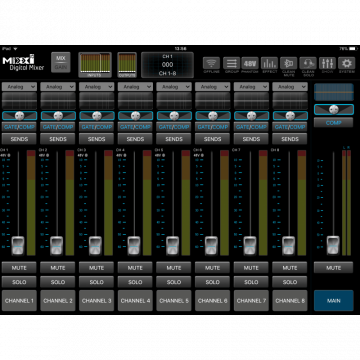Open channel 2 Sends

click(58, 139)
